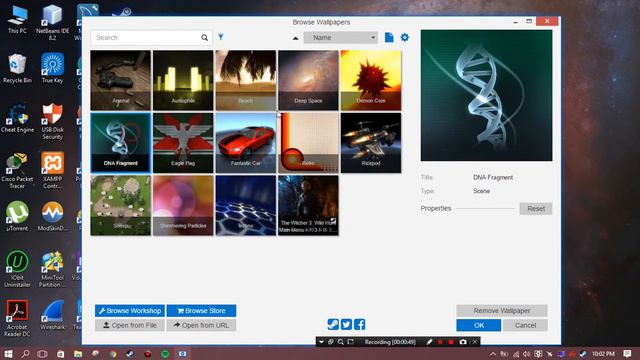Open Cisco Packet Tracer desktop icon
Viewport: 640px width, 360px height.
pos(17,171)
